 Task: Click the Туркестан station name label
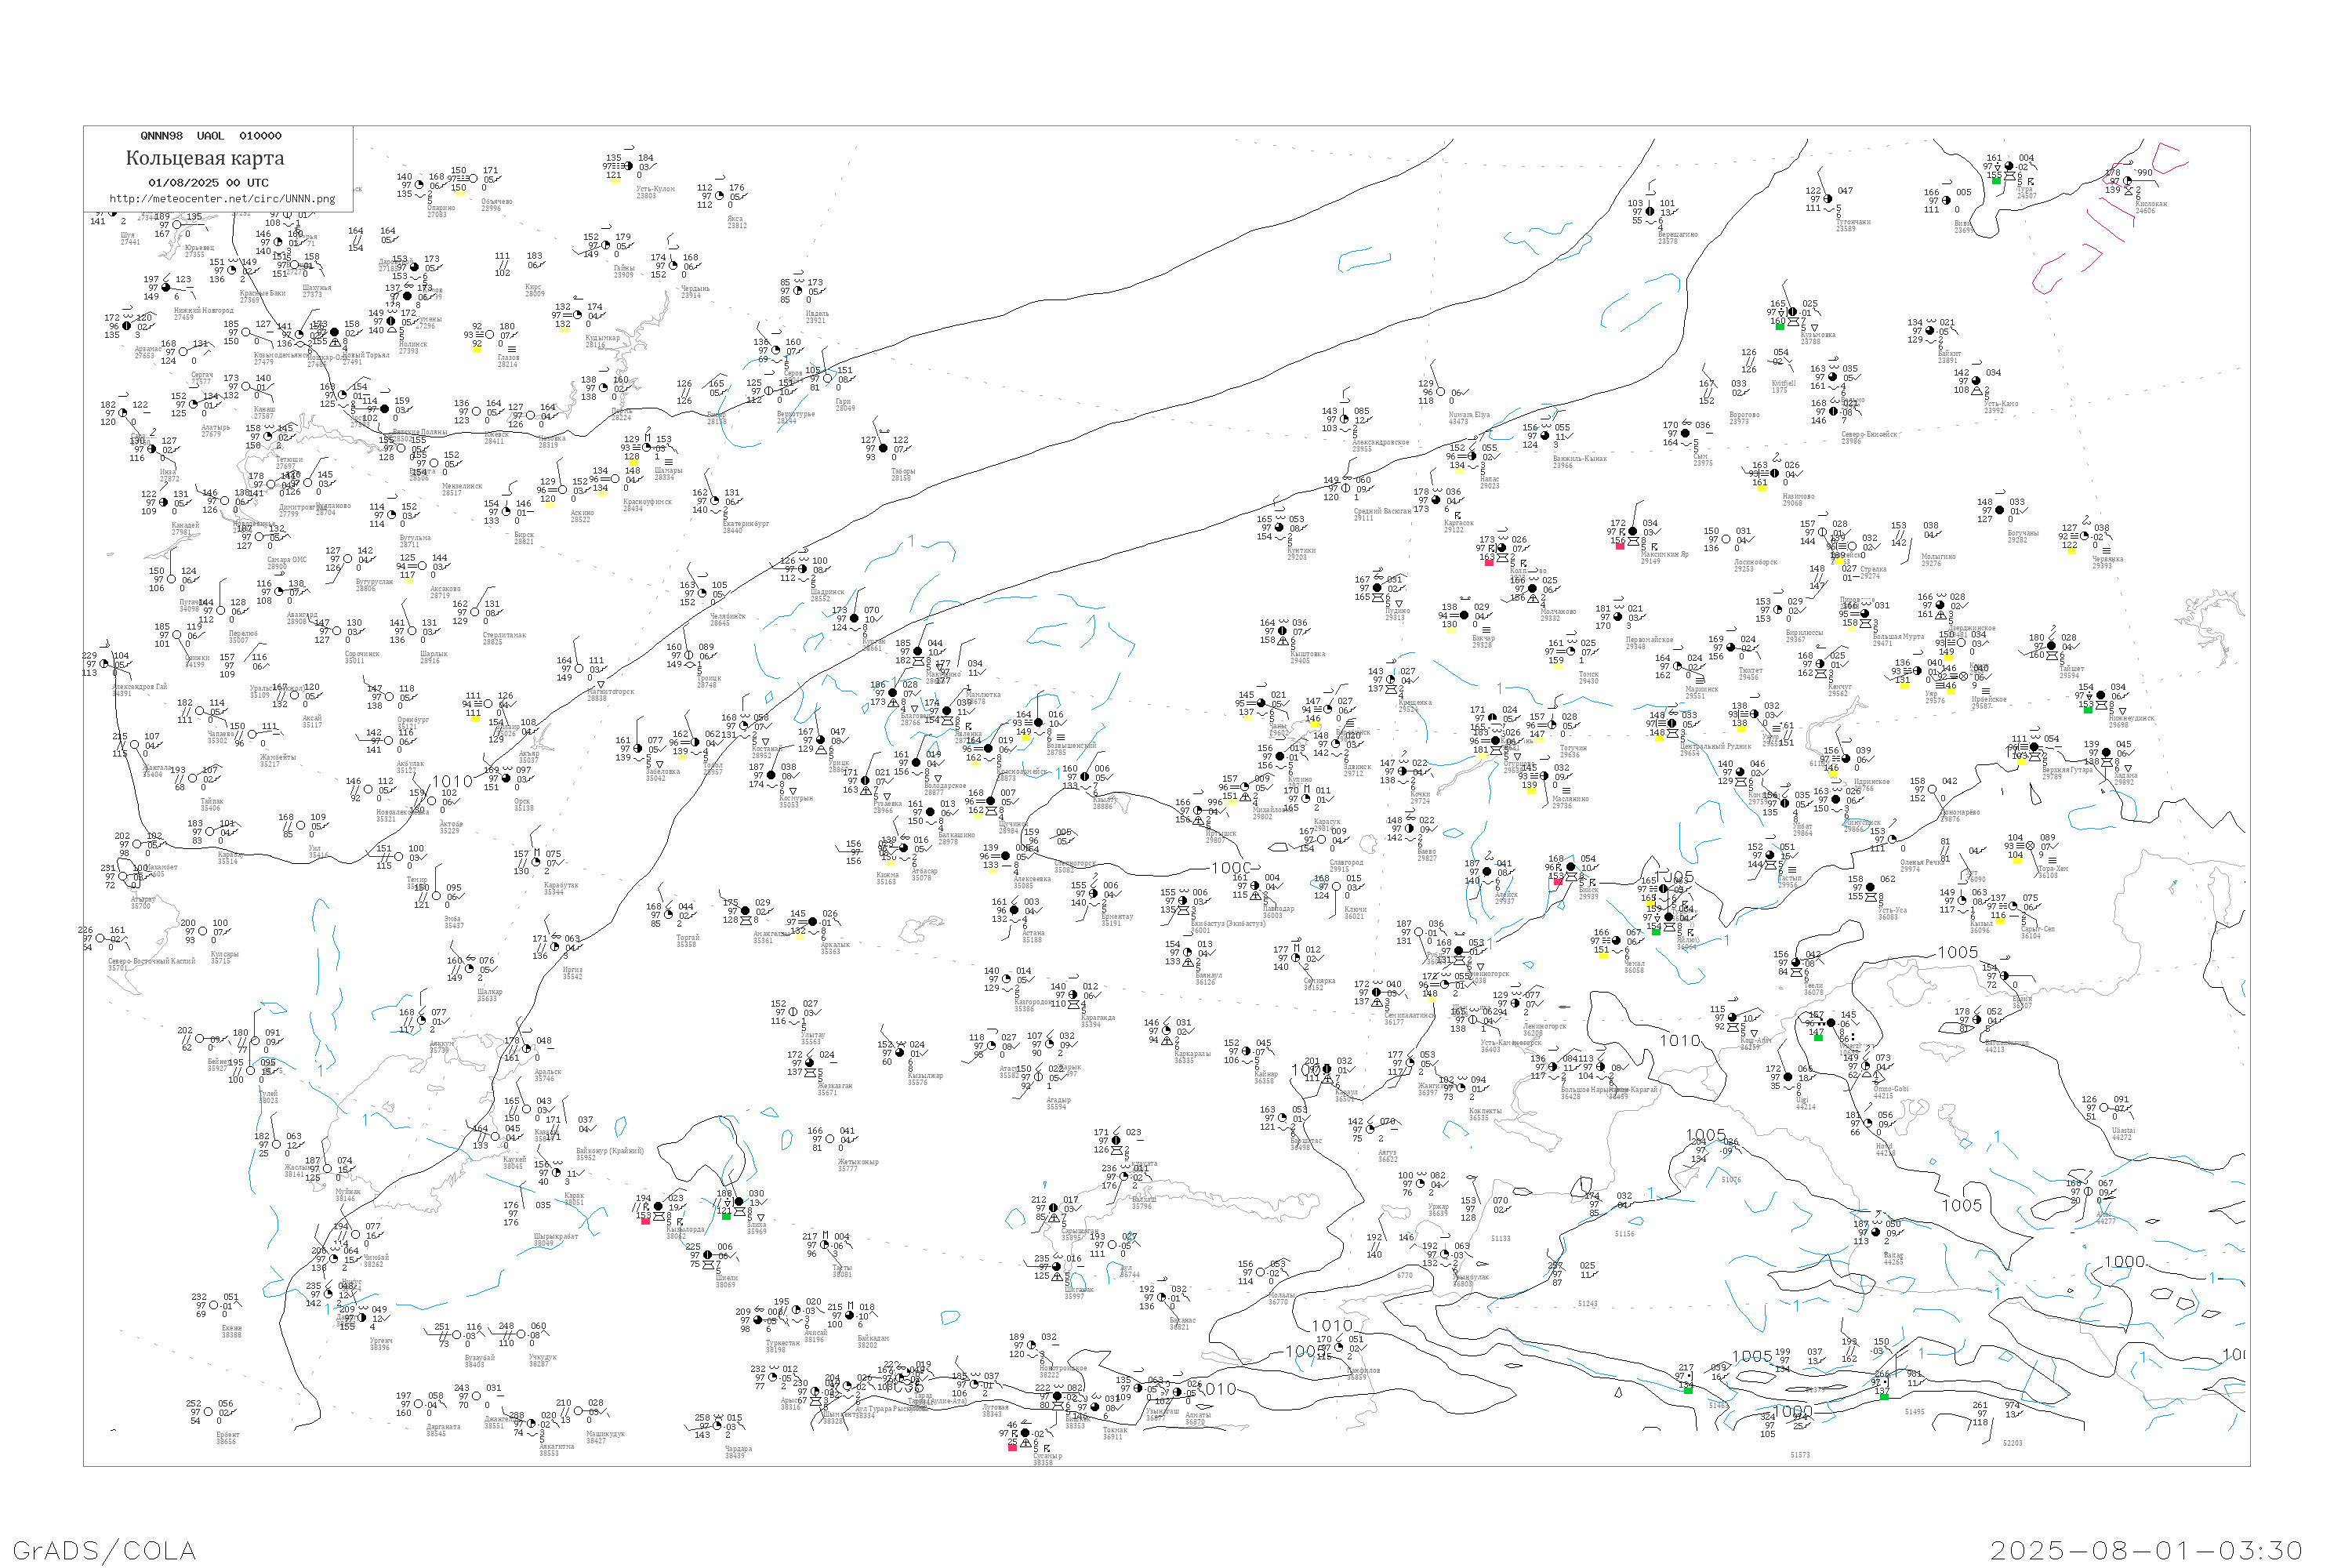782,1343
